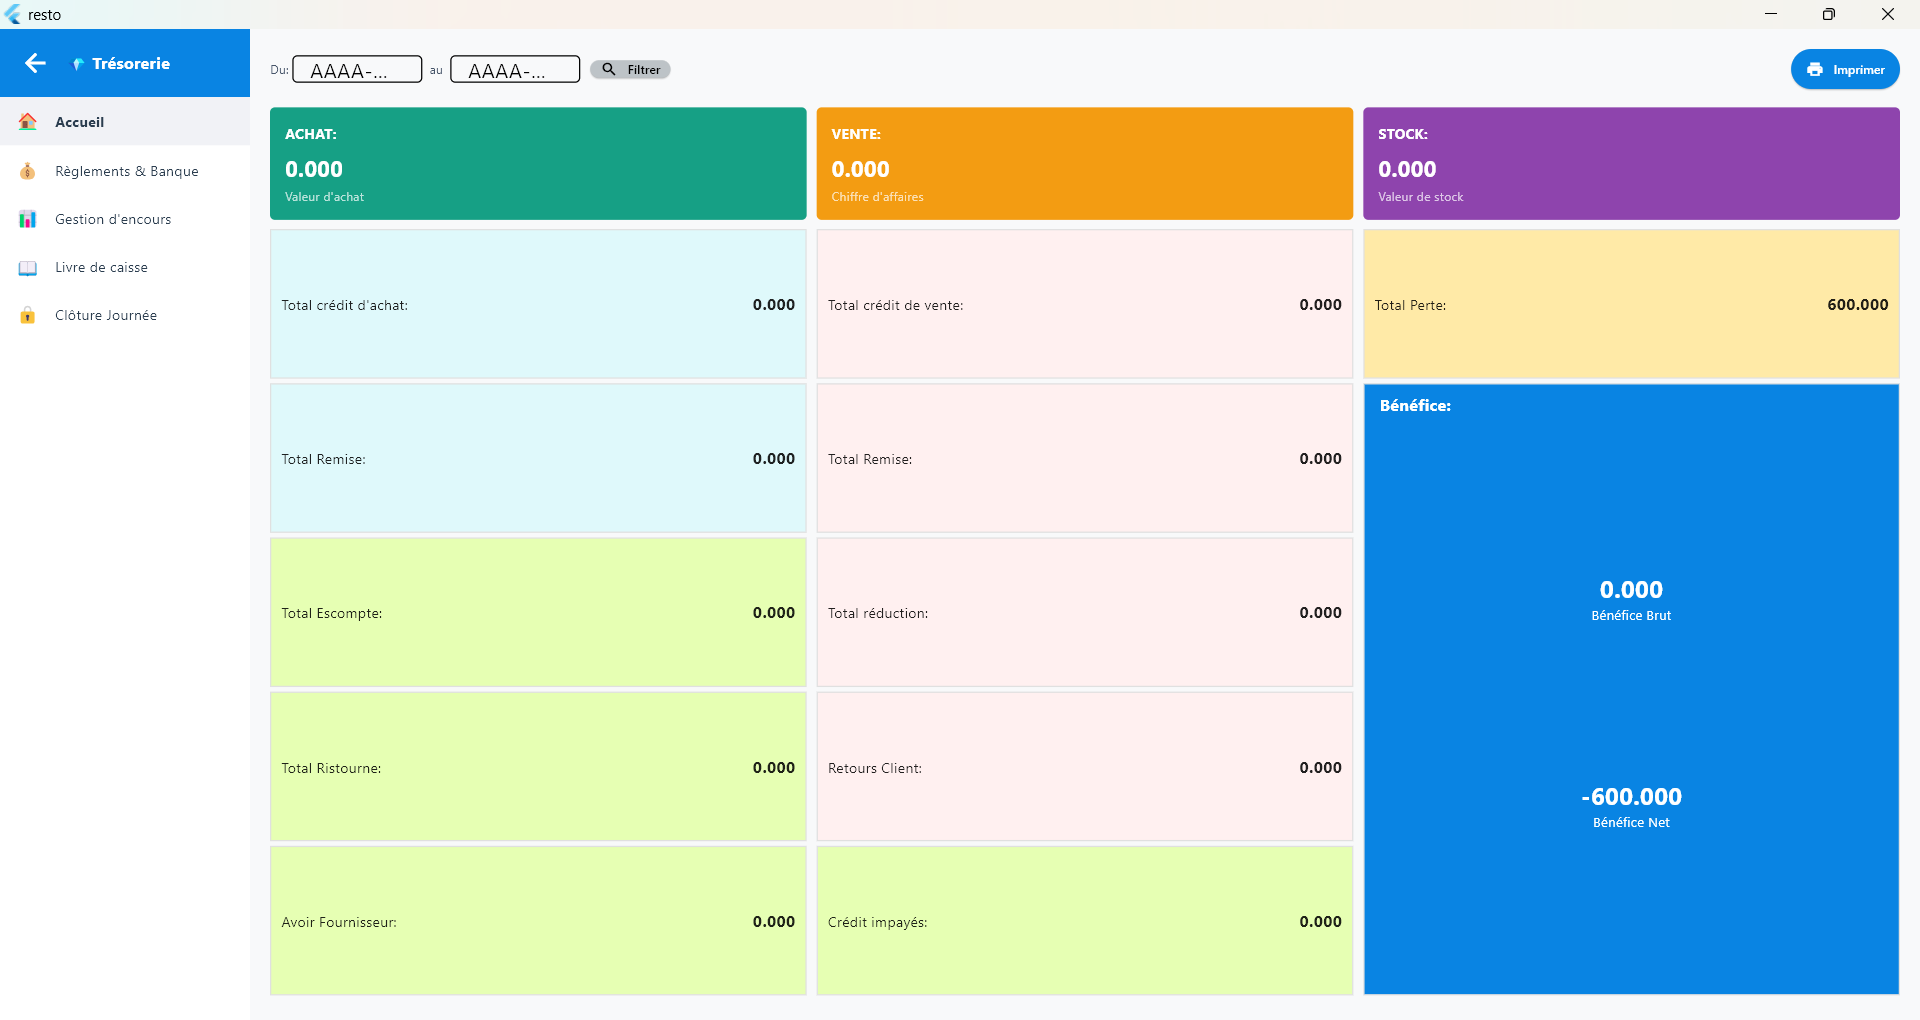Select the VENTE summary card

click(x=1085, y=163)
